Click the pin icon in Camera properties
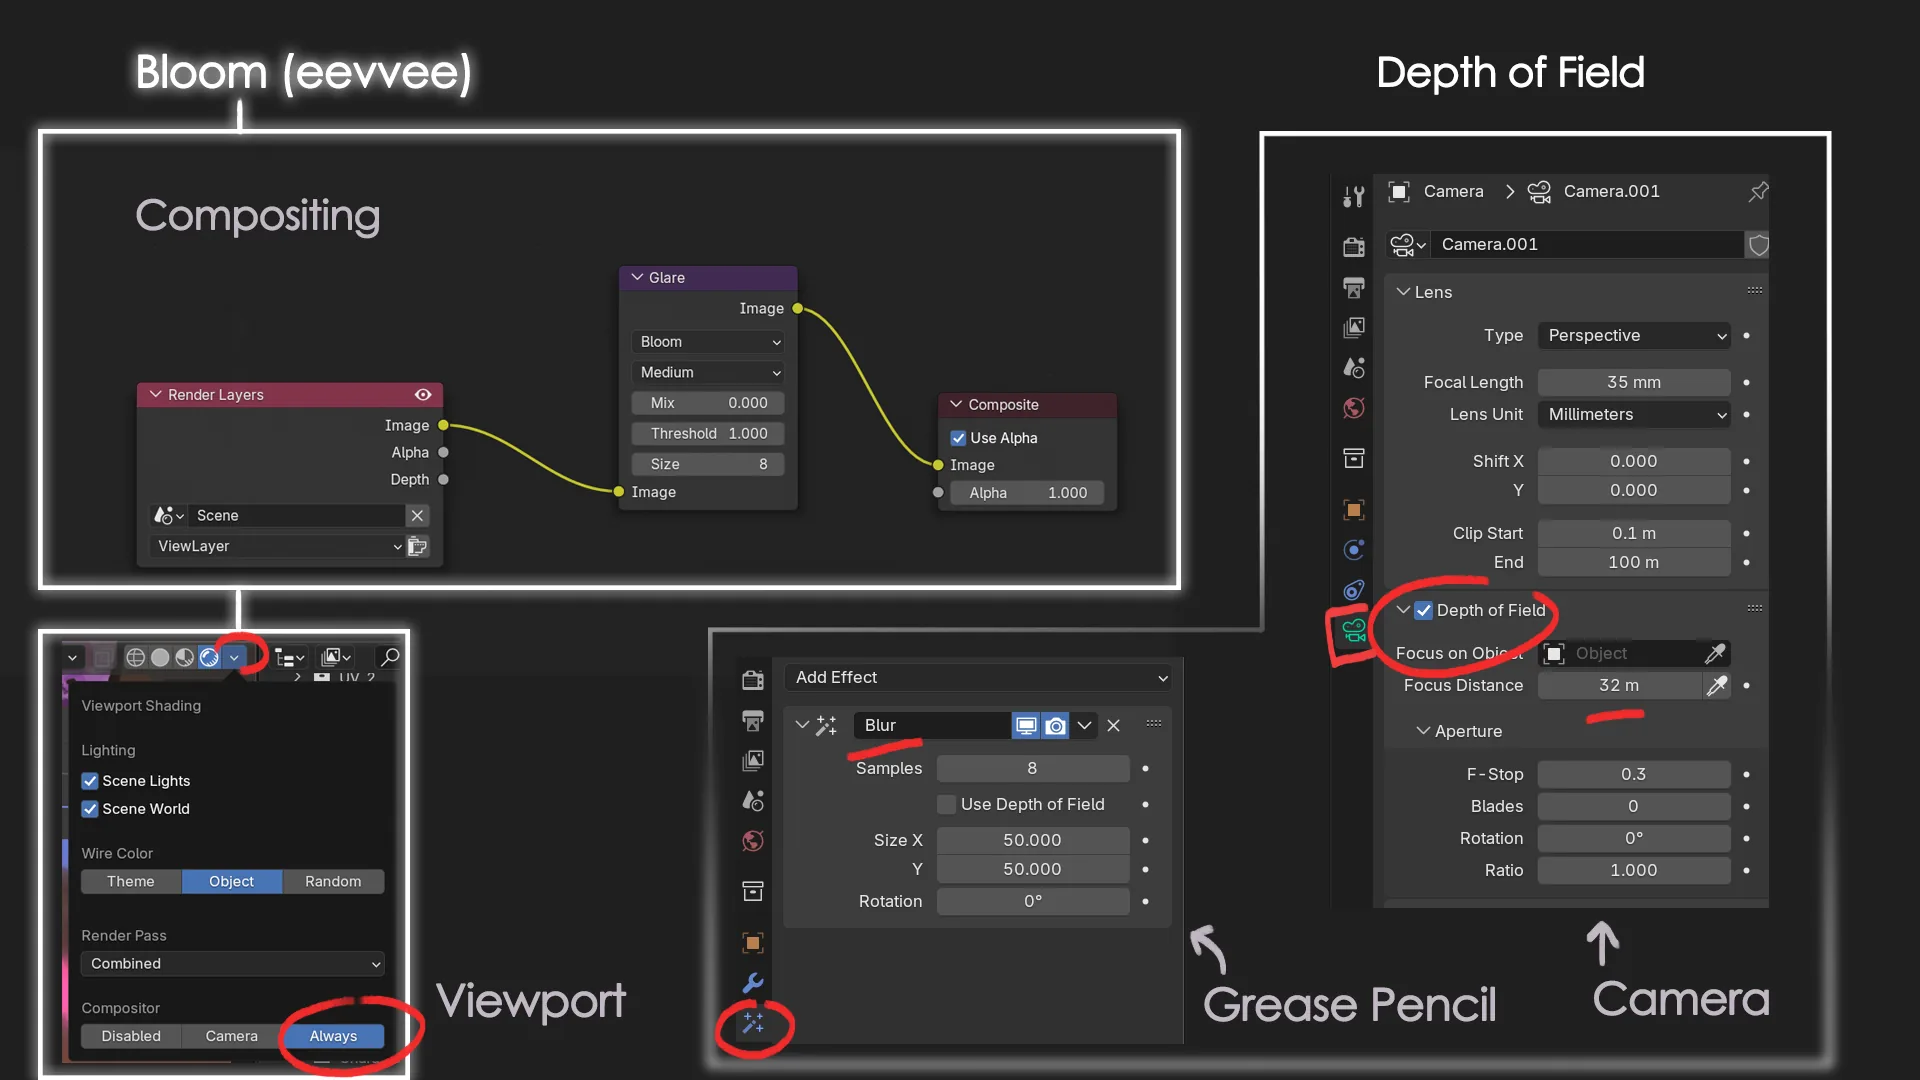The height and width of the screenshot is (1080, 1920). pyautogui.click(x=1758, y=191)
